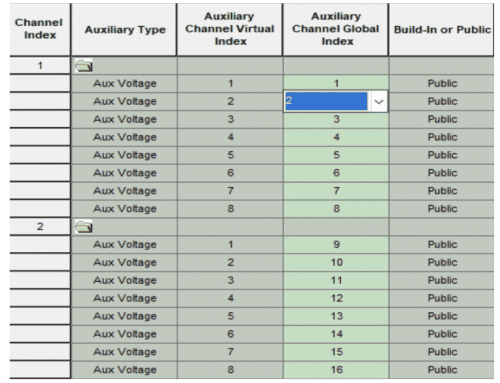Click Global Index cell with value 5

pos(336,155)
